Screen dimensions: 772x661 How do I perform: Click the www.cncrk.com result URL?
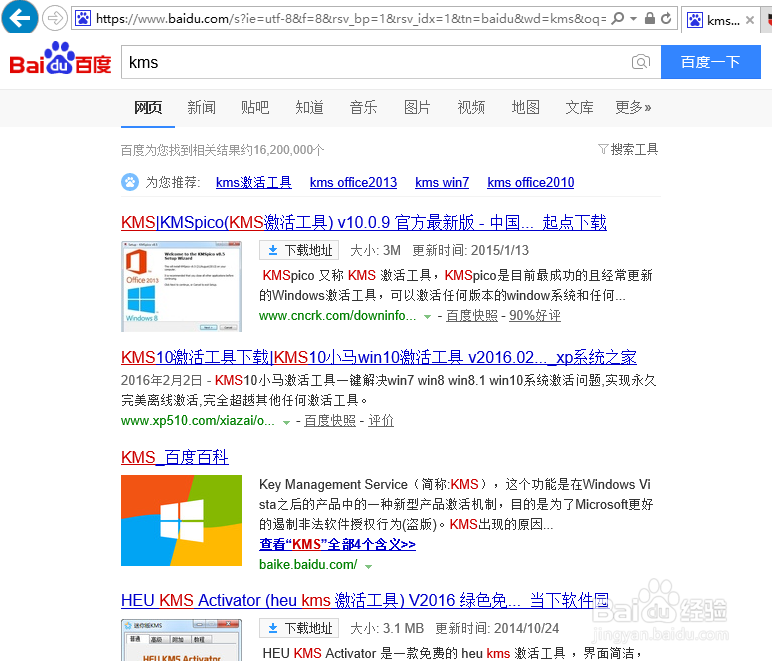pyautogui.click(x=337, y=315)
